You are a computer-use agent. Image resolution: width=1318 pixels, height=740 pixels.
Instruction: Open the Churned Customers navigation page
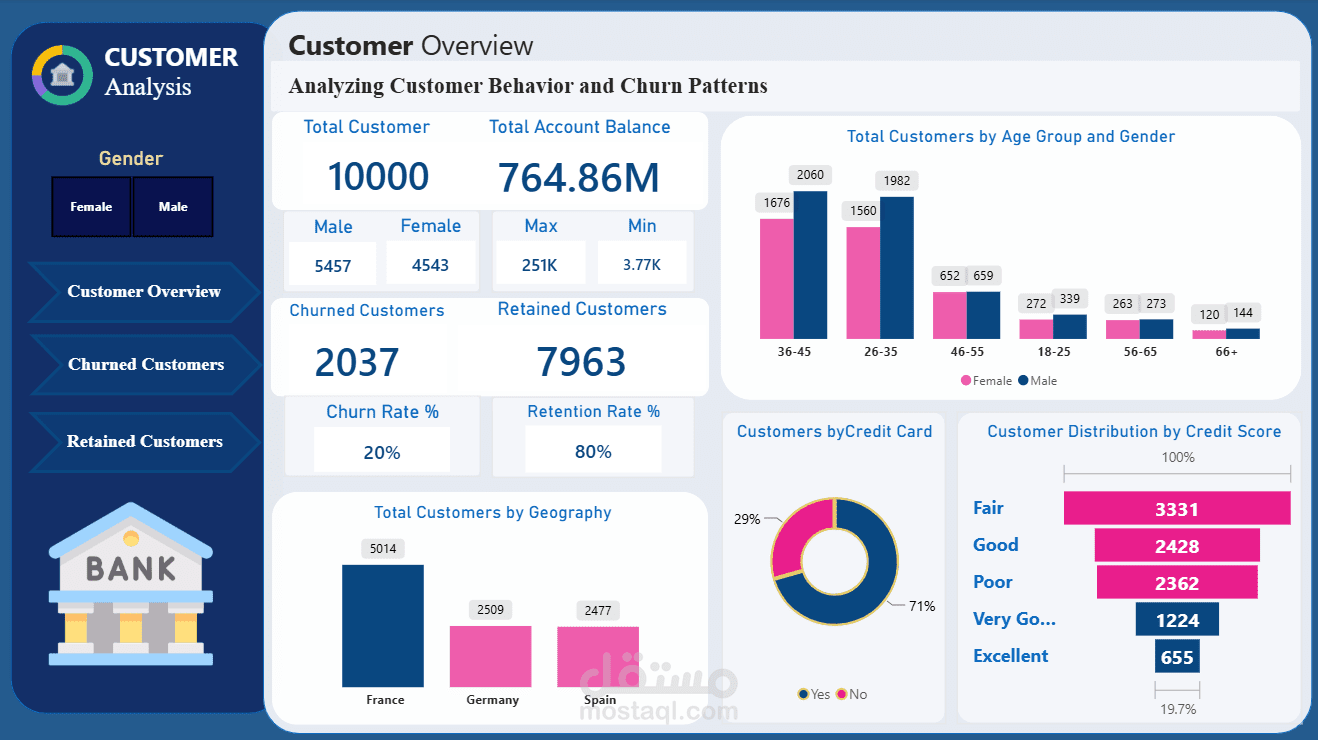144,365
